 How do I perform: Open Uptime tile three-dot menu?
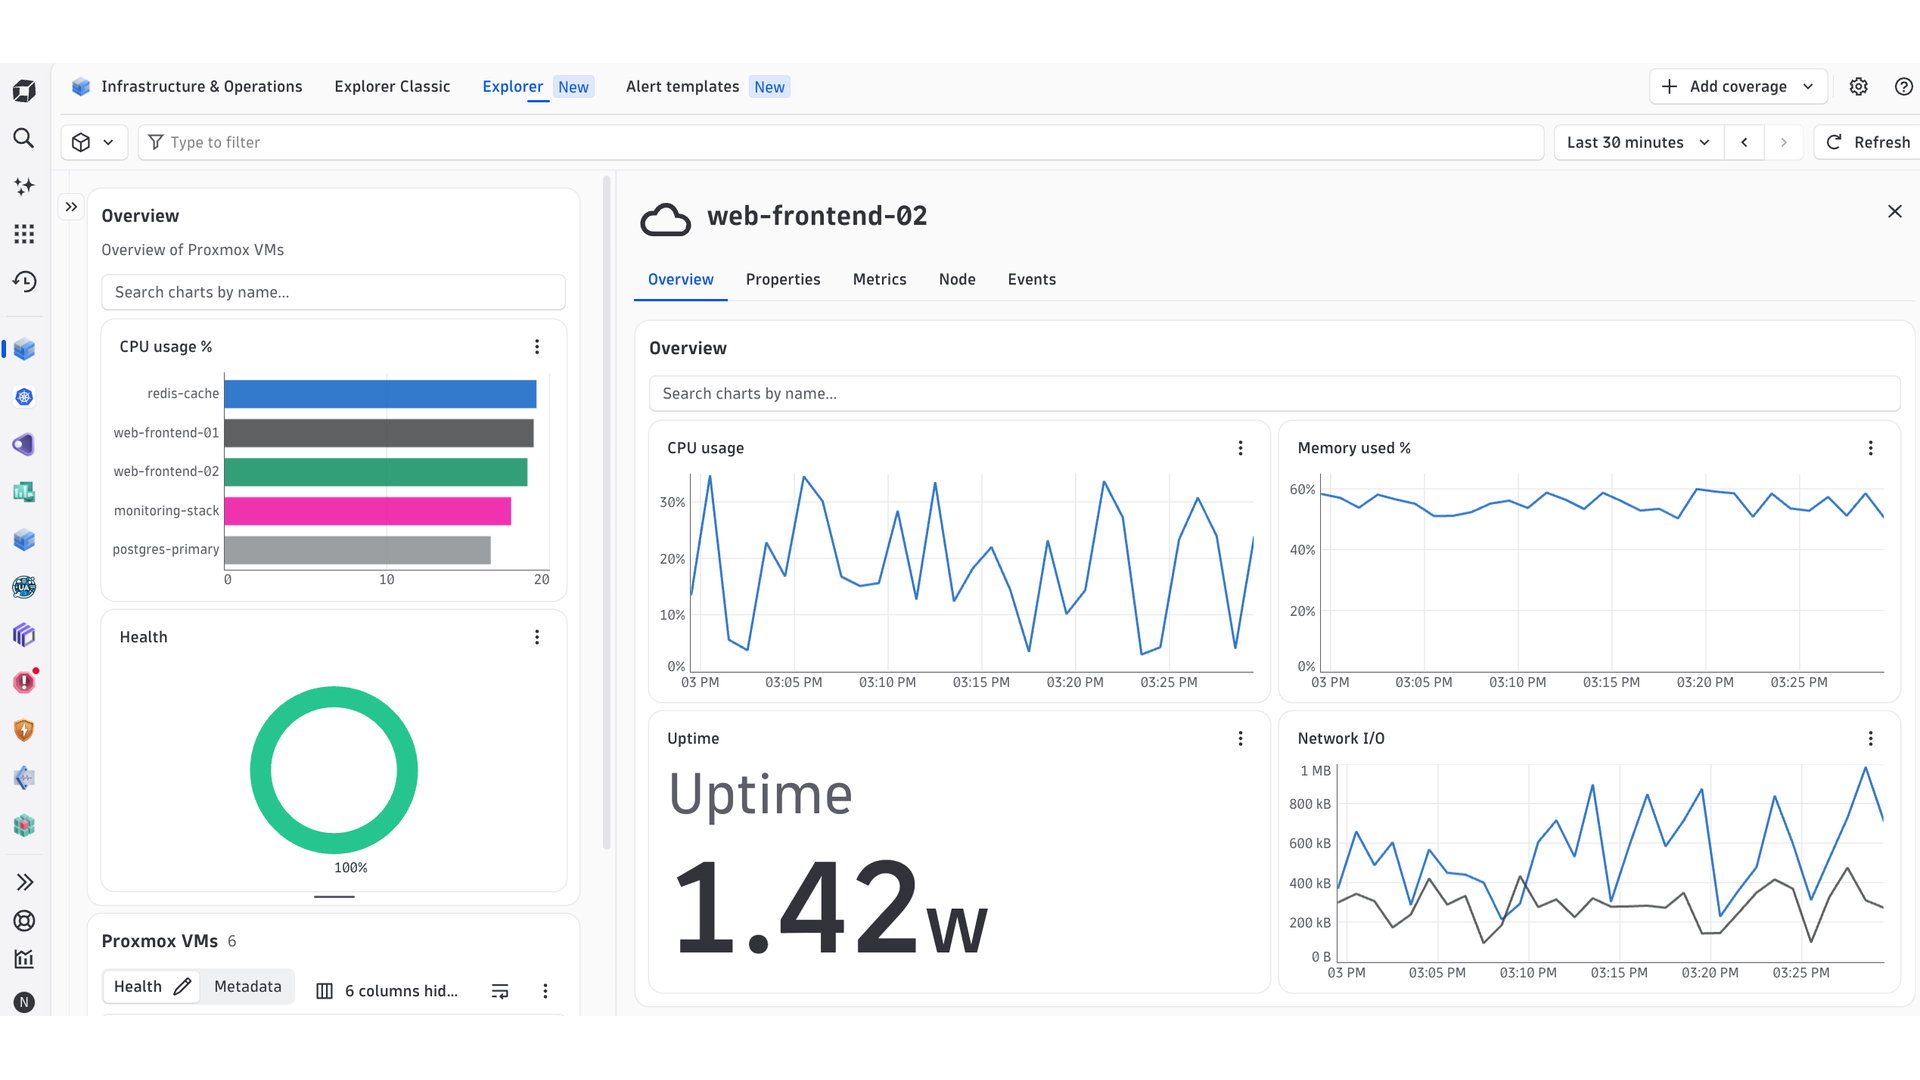[1241, 738]
